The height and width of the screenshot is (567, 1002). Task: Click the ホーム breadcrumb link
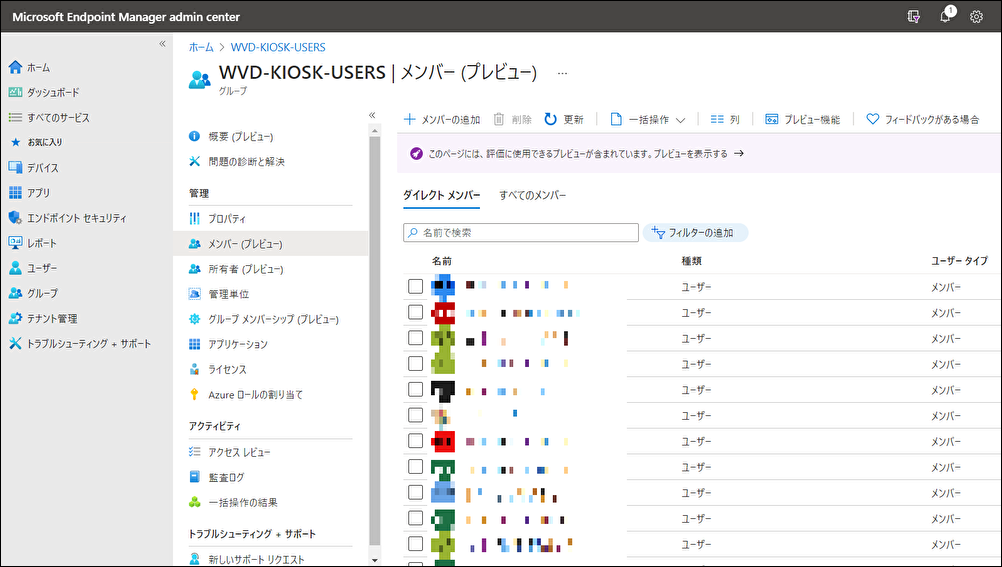pyautogui.click(x=201, y=47)
